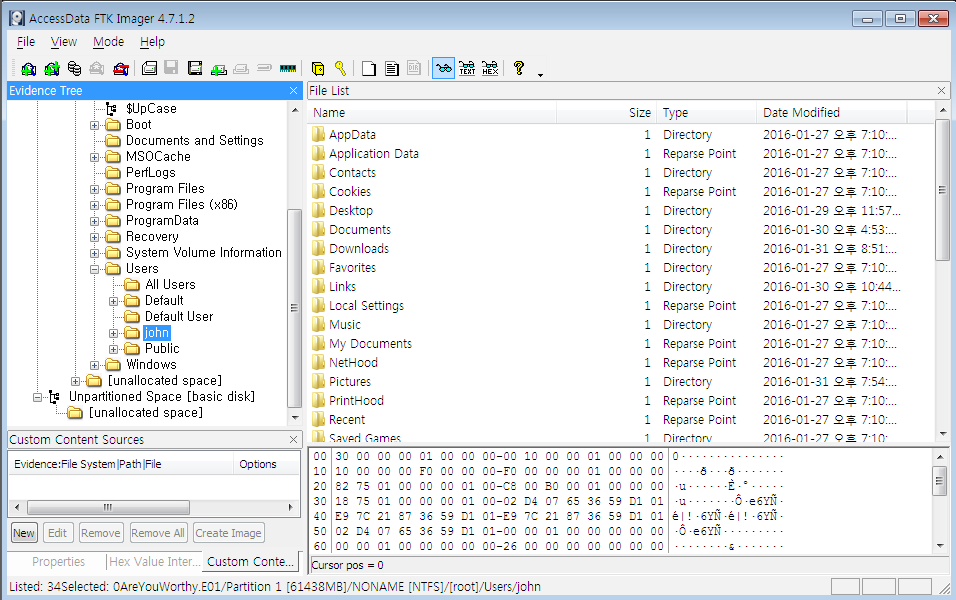Click the greyed Create Custom Content Image icon
Image resolution: width=956 pixels, height=600 pixels.
tap(241, 68)
